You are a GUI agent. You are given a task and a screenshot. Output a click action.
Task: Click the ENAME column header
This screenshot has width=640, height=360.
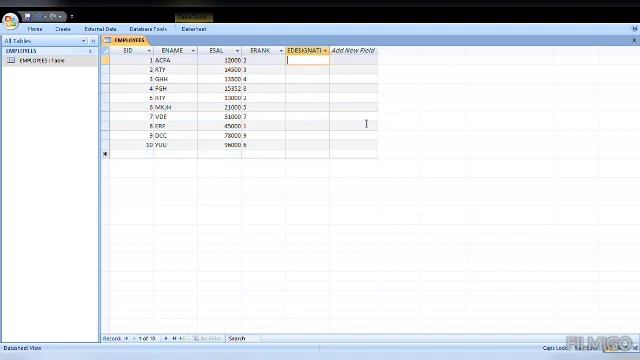pos(172,51)
